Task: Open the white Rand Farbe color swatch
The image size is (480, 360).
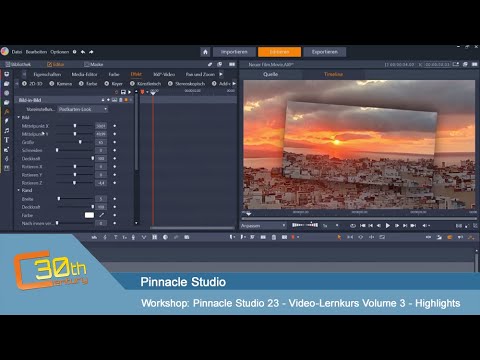Action: [x=89, y=215]
